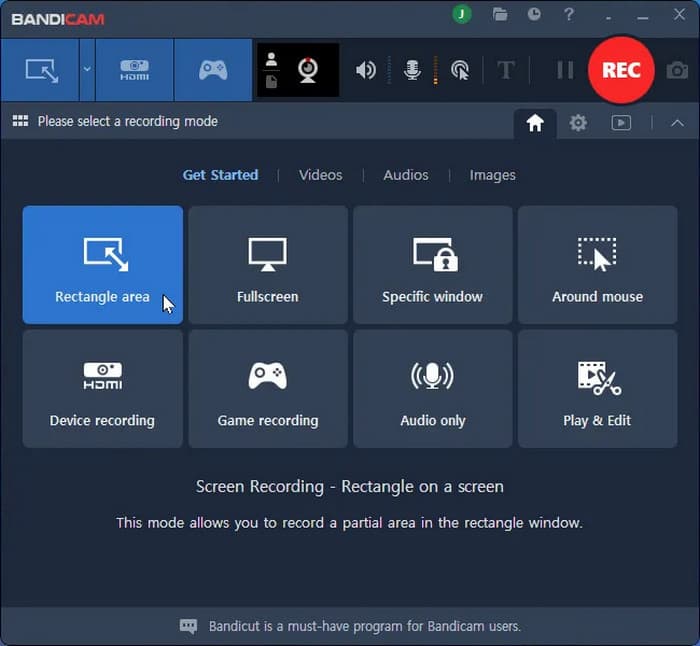The width and height of the screenshot is (700, 646).
Task: Take a screenshot with camera icon
Action: point(677,70)
